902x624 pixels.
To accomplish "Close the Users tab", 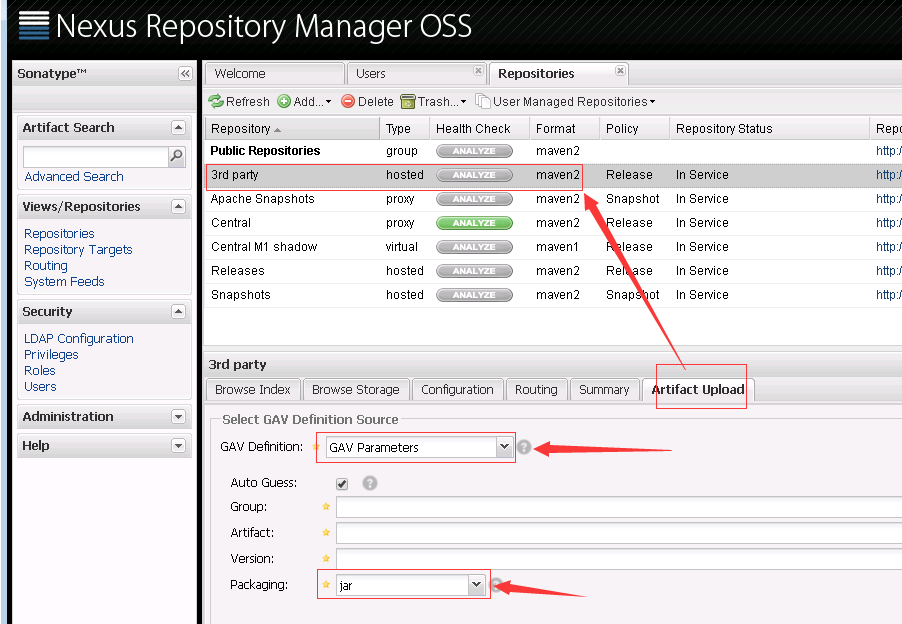I will 478,70.
